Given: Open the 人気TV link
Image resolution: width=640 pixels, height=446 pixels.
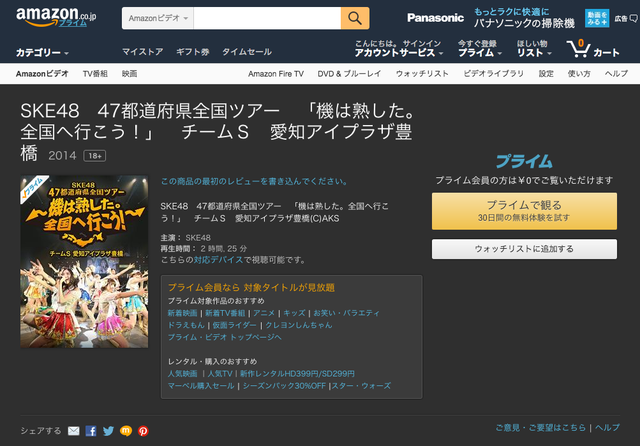Looking at the screenshot, I should [220, 374].
